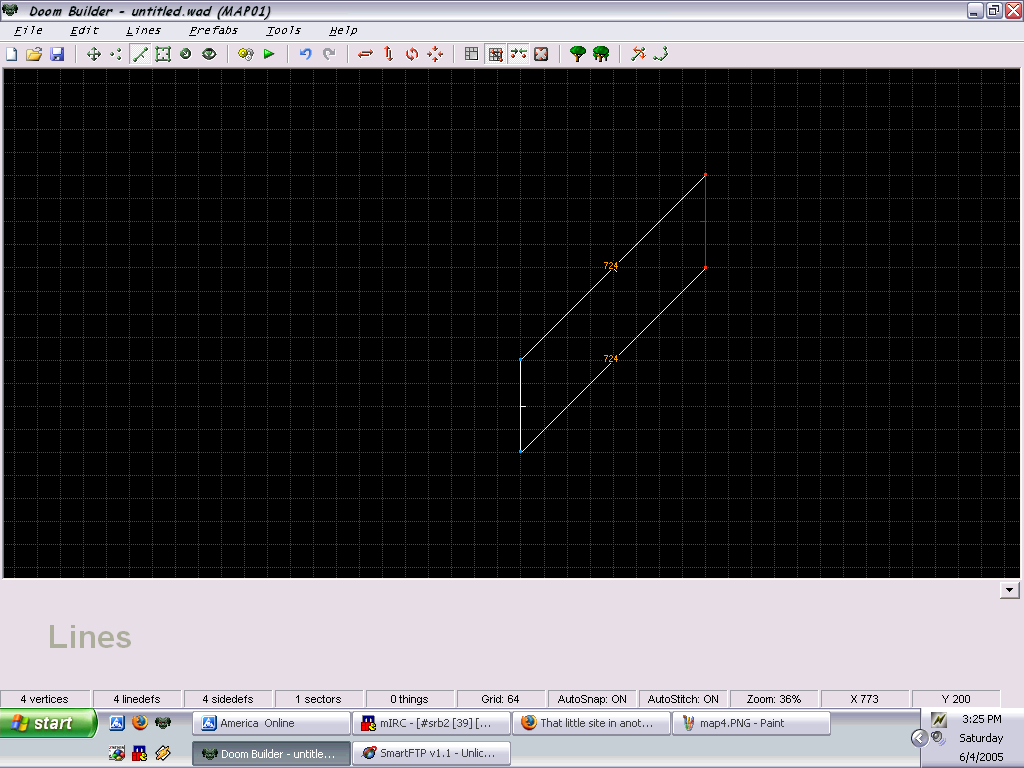Open the File menu
The width and height of the screenshot is (1024, 768).
click(x=28, y=31)
